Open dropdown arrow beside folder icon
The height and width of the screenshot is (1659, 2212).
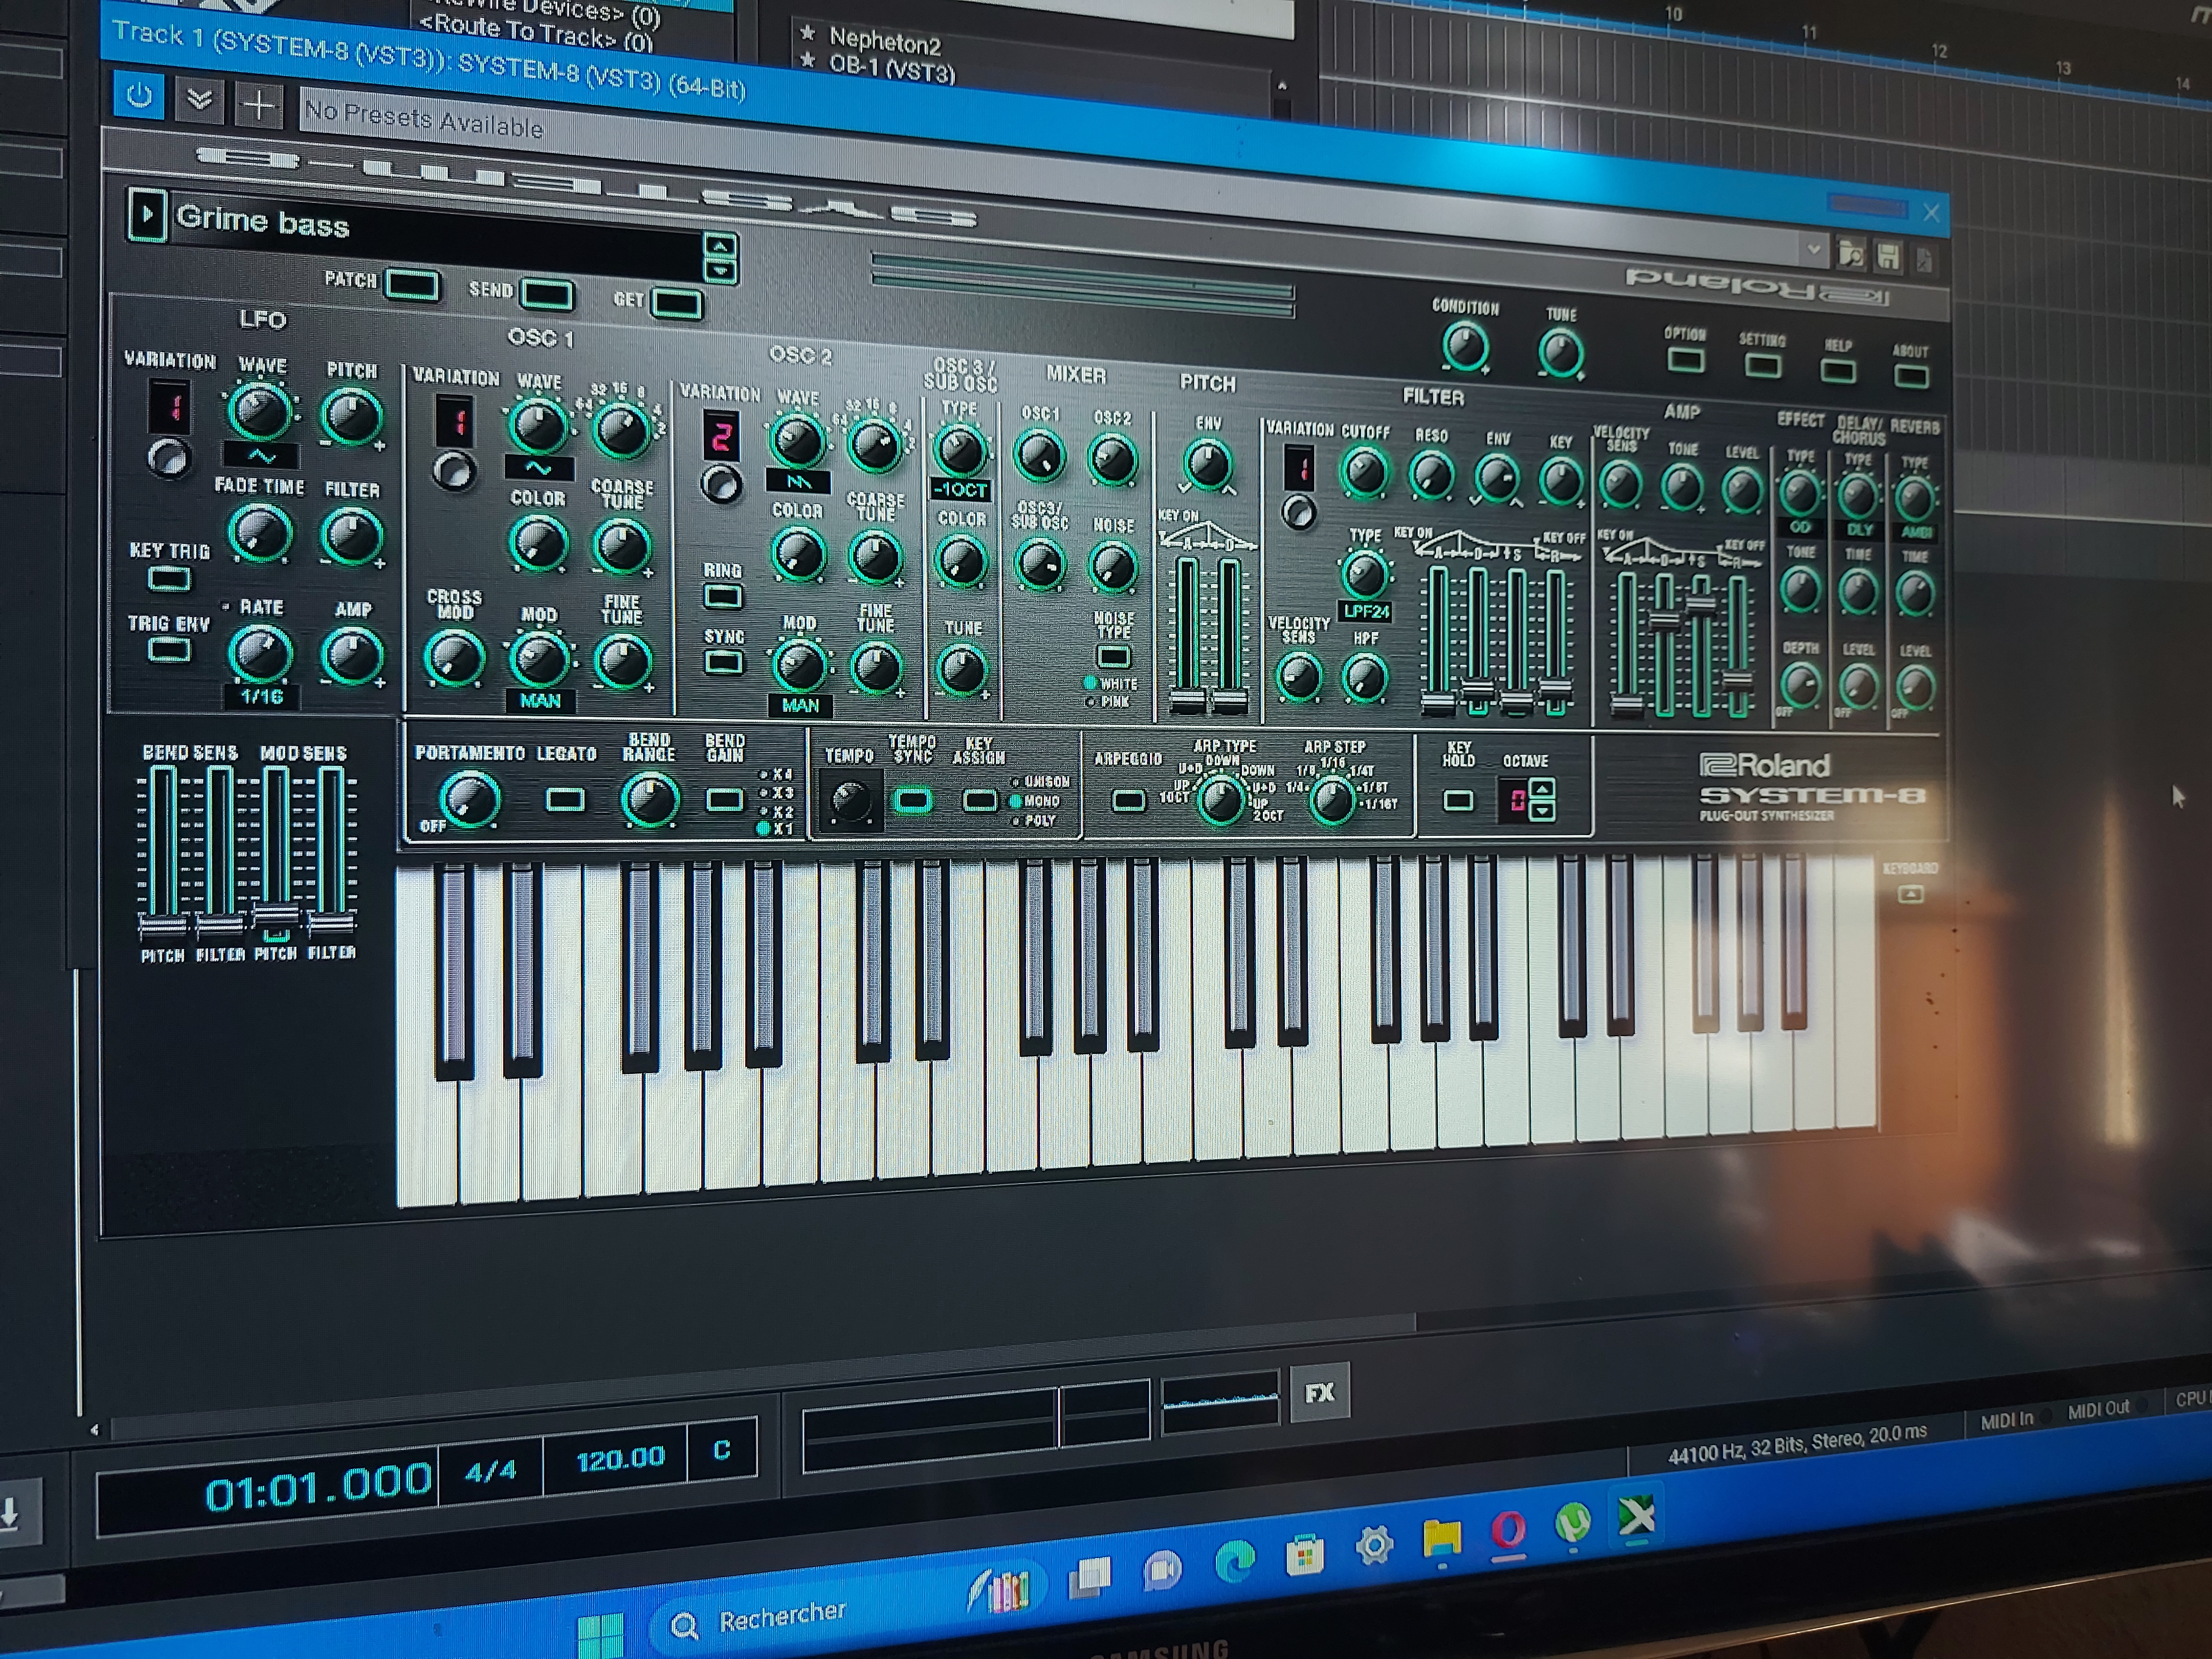[x=1813, y=249]
